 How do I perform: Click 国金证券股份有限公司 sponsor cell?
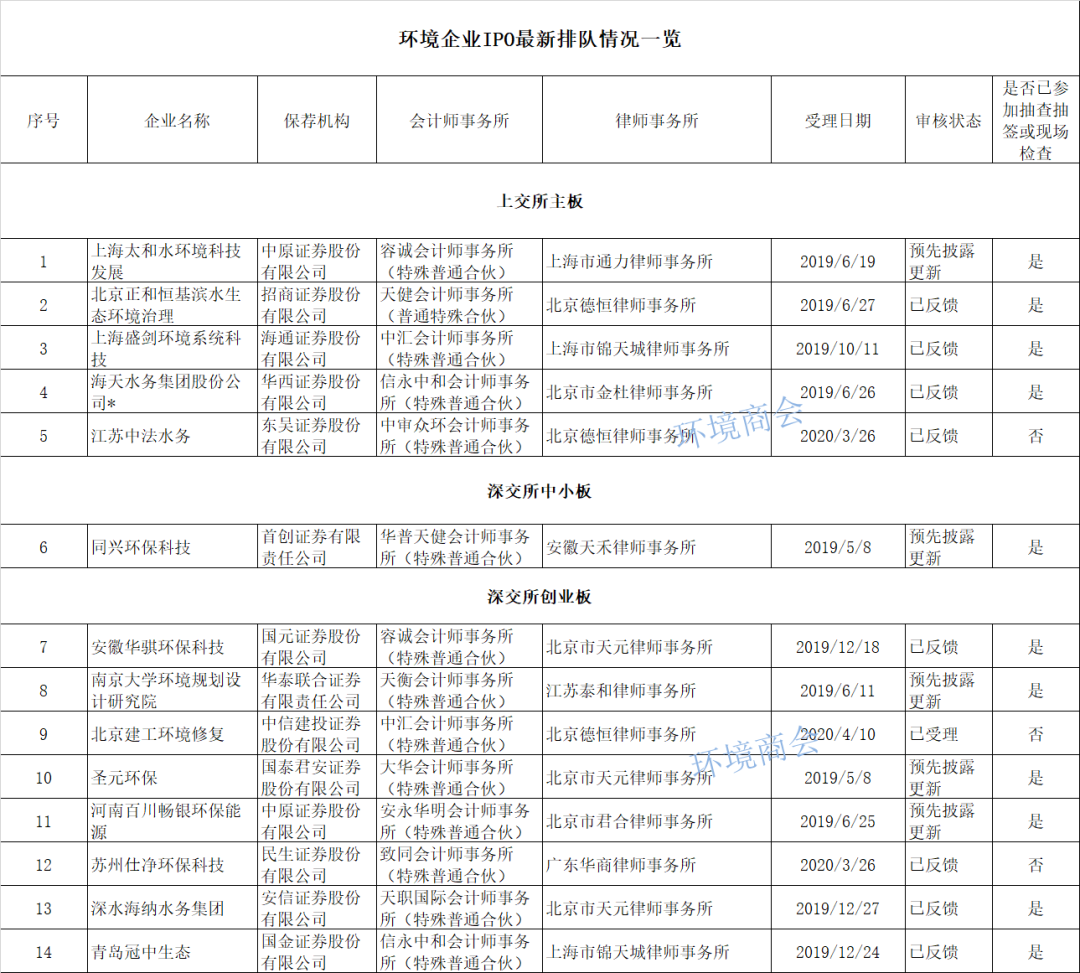click(x=317, y=952)
